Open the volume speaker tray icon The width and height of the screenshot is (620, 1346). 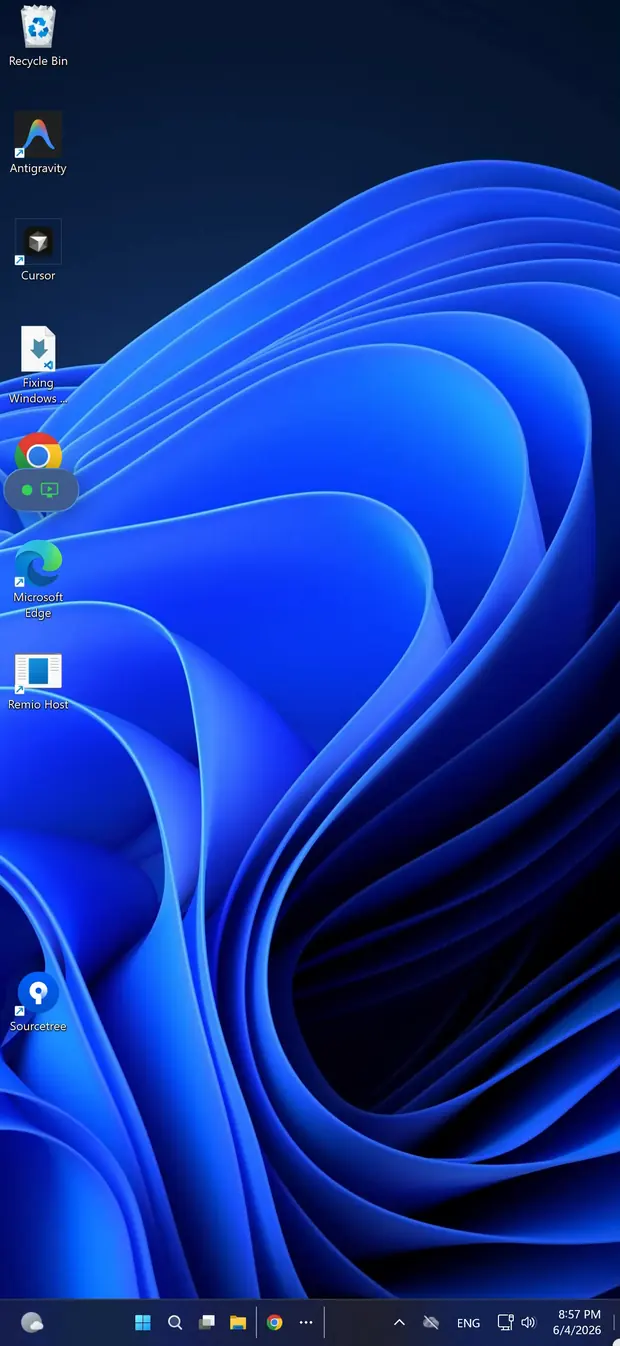point(528,1322)
